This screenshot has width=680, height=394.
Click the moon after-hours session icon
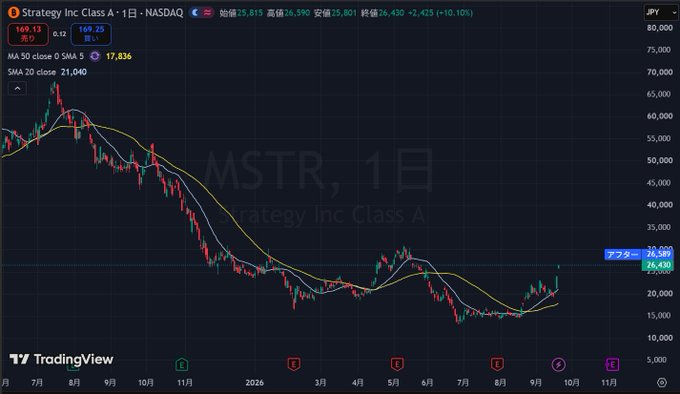click(x=195, y=13)
